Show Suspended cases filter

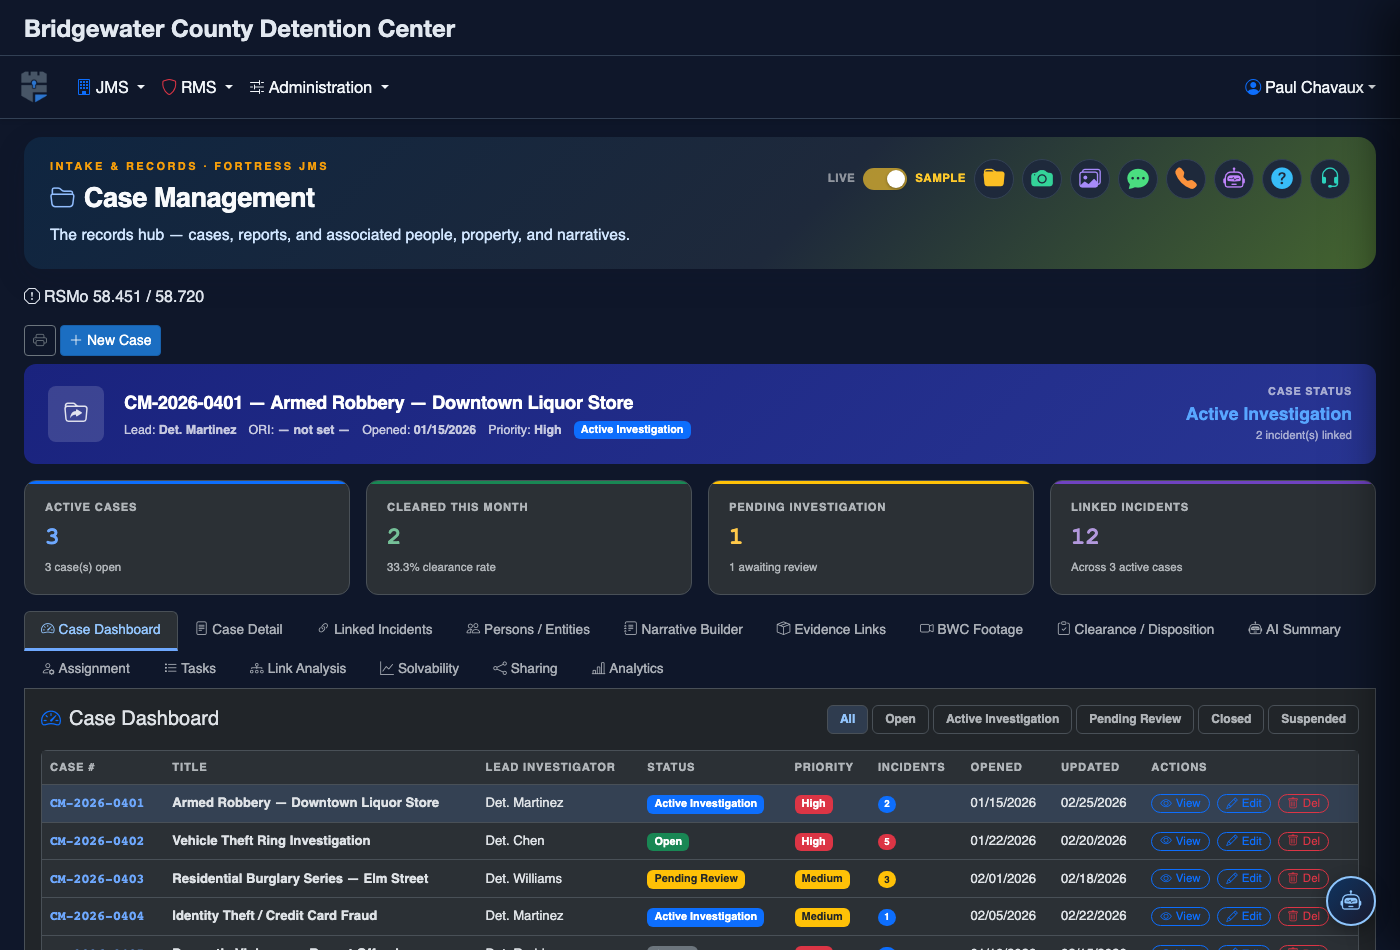1313,719
